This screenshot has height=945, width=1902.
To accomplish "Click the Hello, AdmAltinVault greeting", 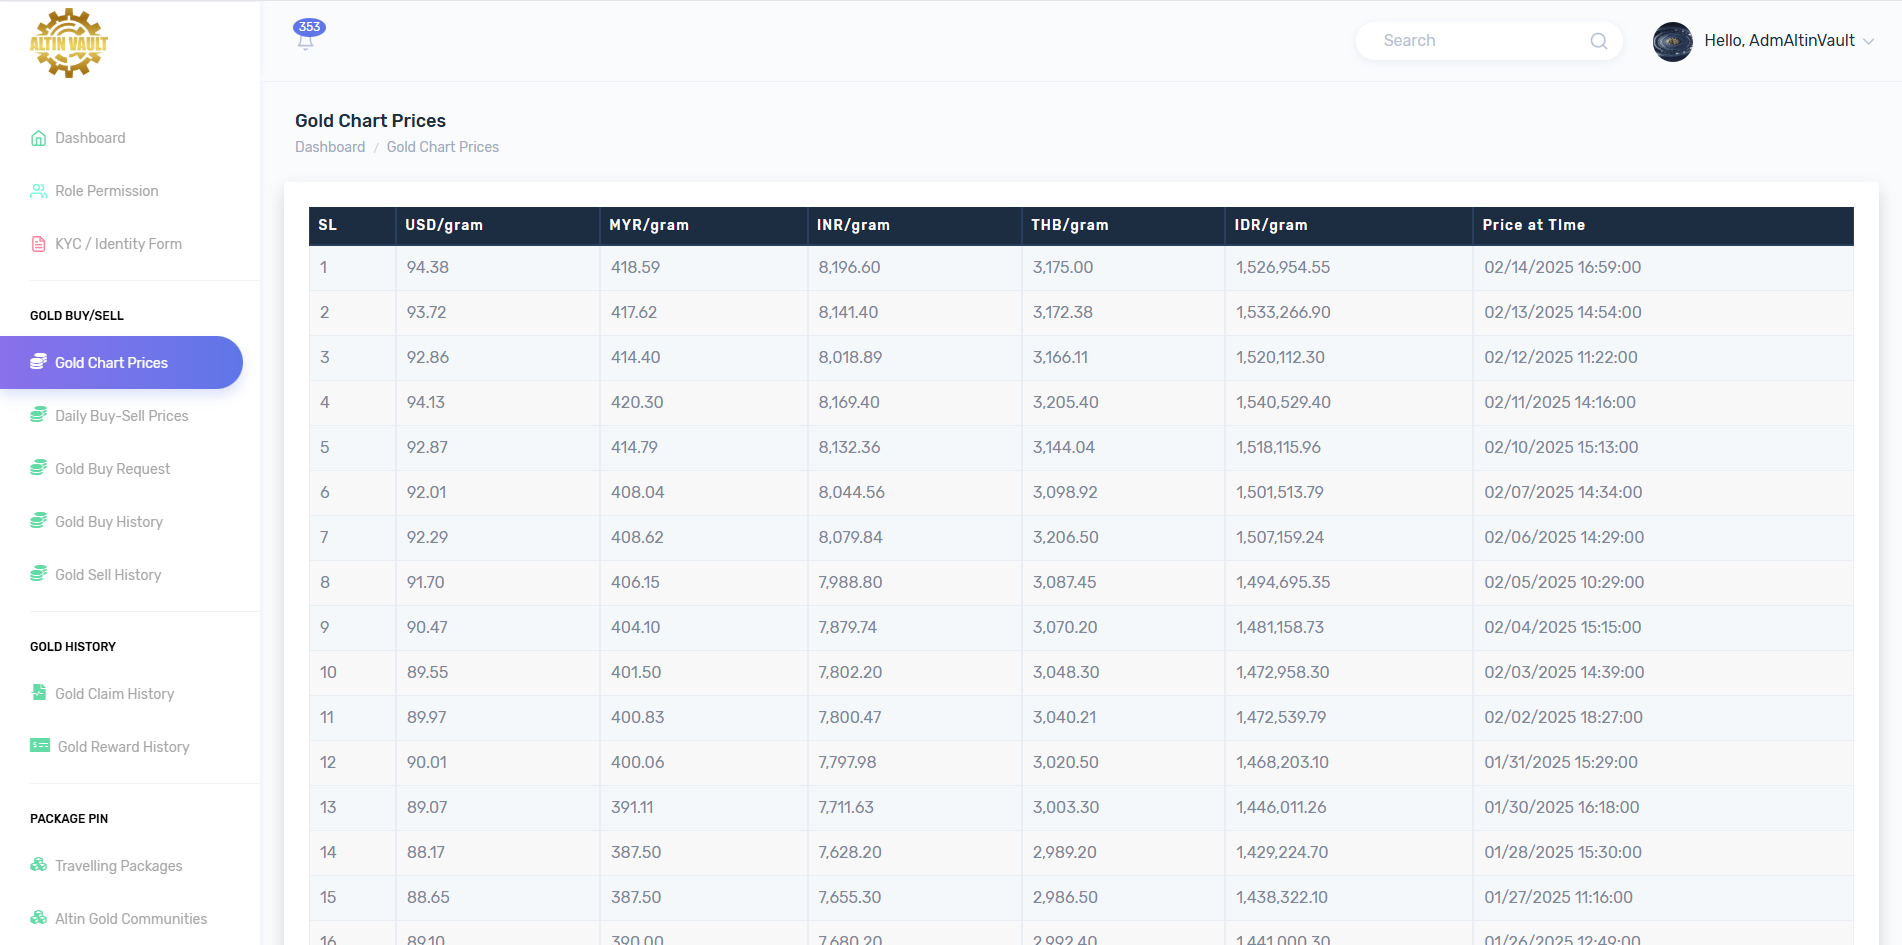I will 1779,41.
